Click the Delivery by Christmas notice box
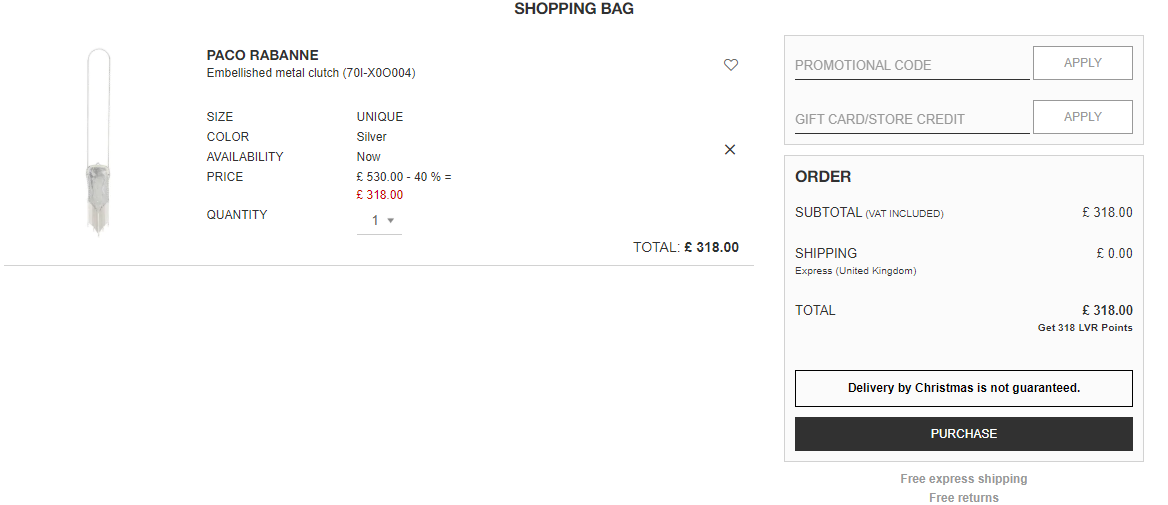The image size is (1168, 505). click(964, 388)
